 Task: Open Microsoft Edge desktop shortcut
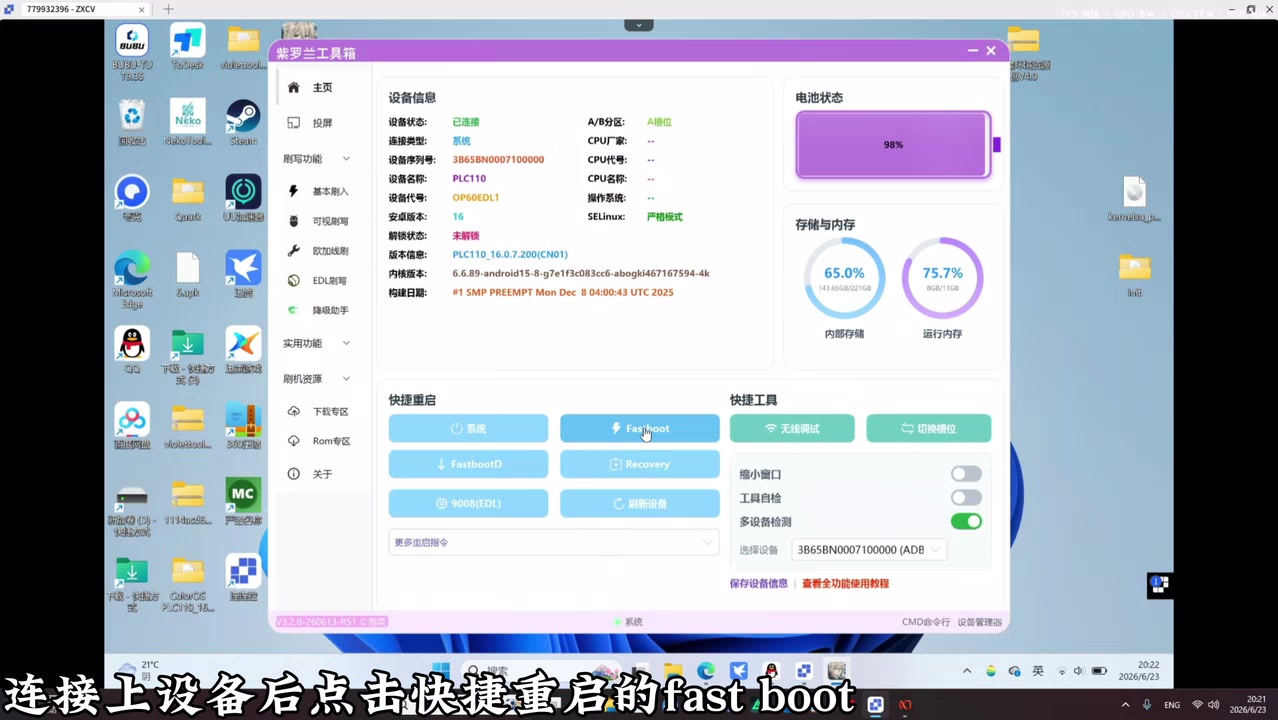tap(132, 280)
